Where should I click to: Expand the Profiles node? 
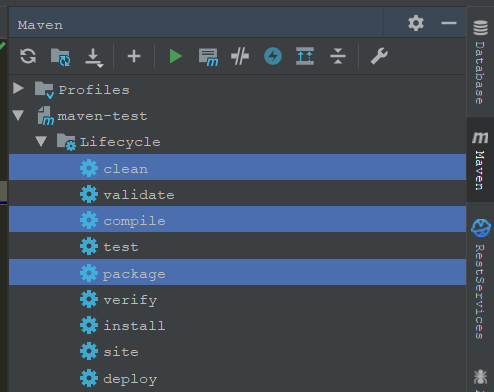(x=18, y=88)
